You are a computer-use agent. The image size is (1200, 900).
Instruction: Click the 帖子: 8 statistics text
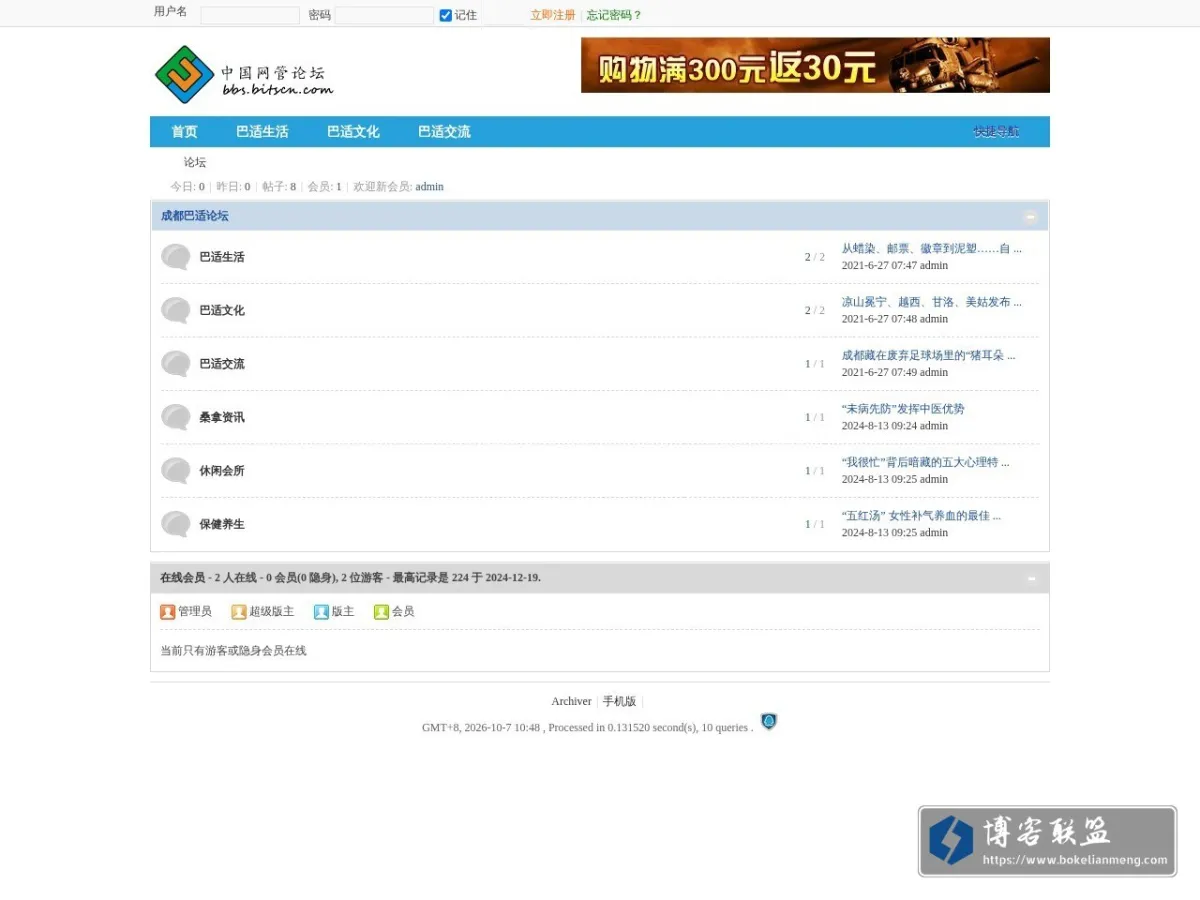279,187
